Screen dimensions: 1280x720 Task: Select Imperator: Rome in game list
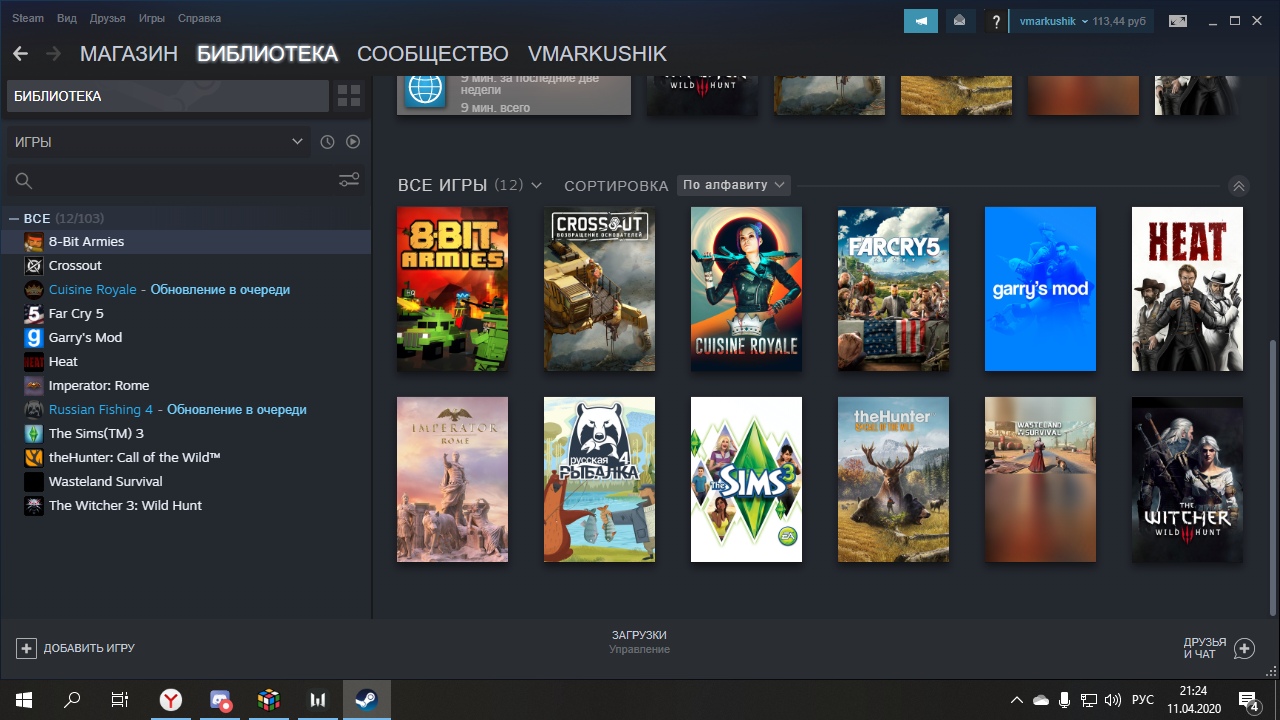pyautogui.click(x=185, y=385)
